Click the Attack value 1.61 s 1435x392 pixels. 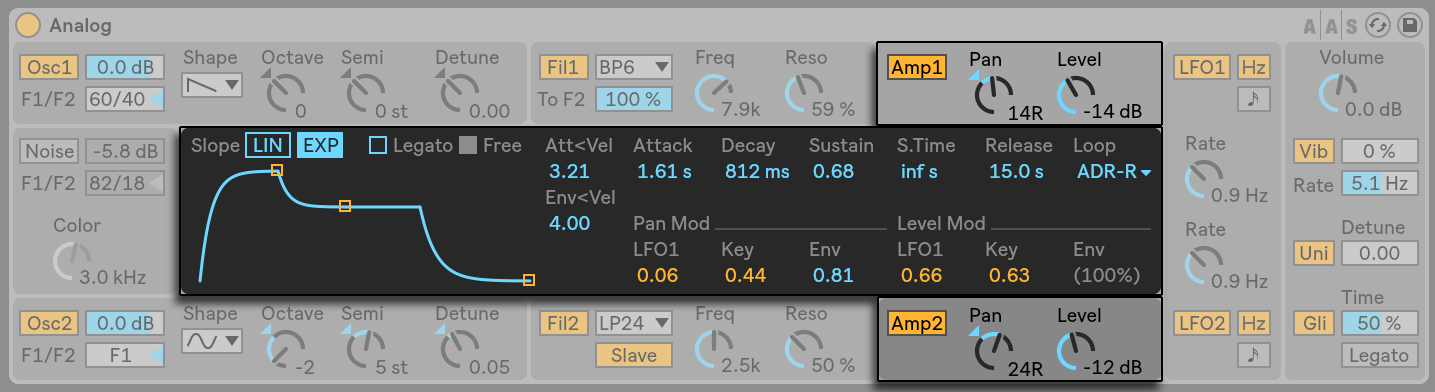pos(663,171)
